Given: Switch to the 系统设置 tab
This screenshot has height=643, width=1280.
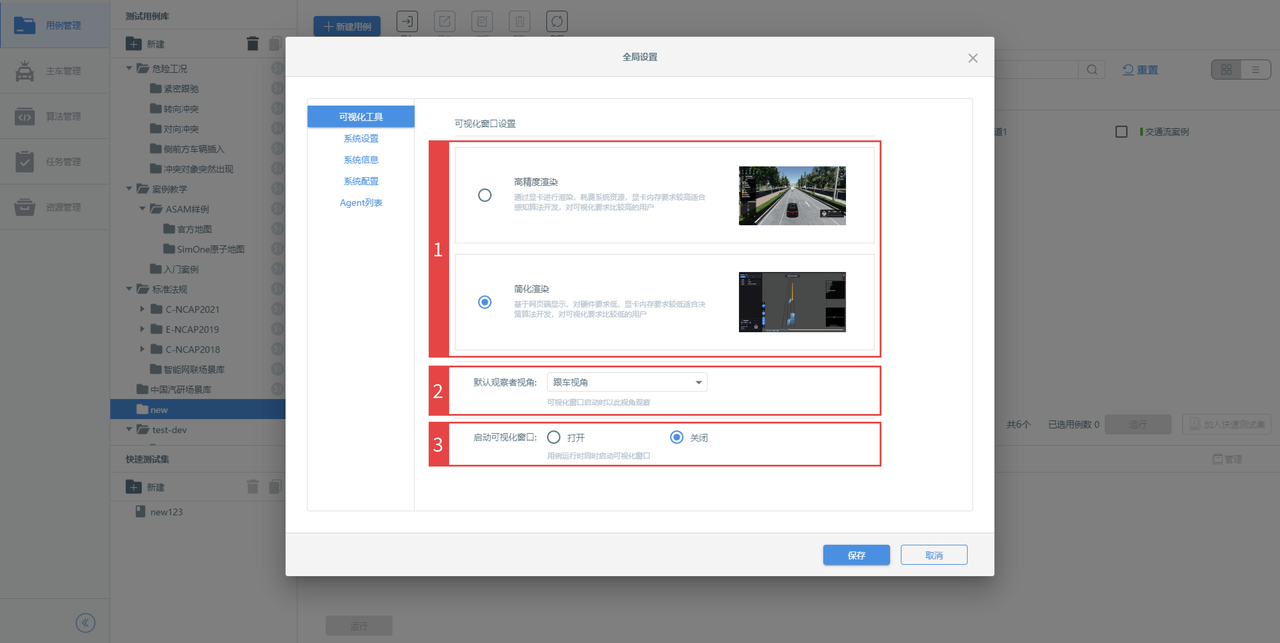Looking at the screenshot, I should (x=361, y=139).
